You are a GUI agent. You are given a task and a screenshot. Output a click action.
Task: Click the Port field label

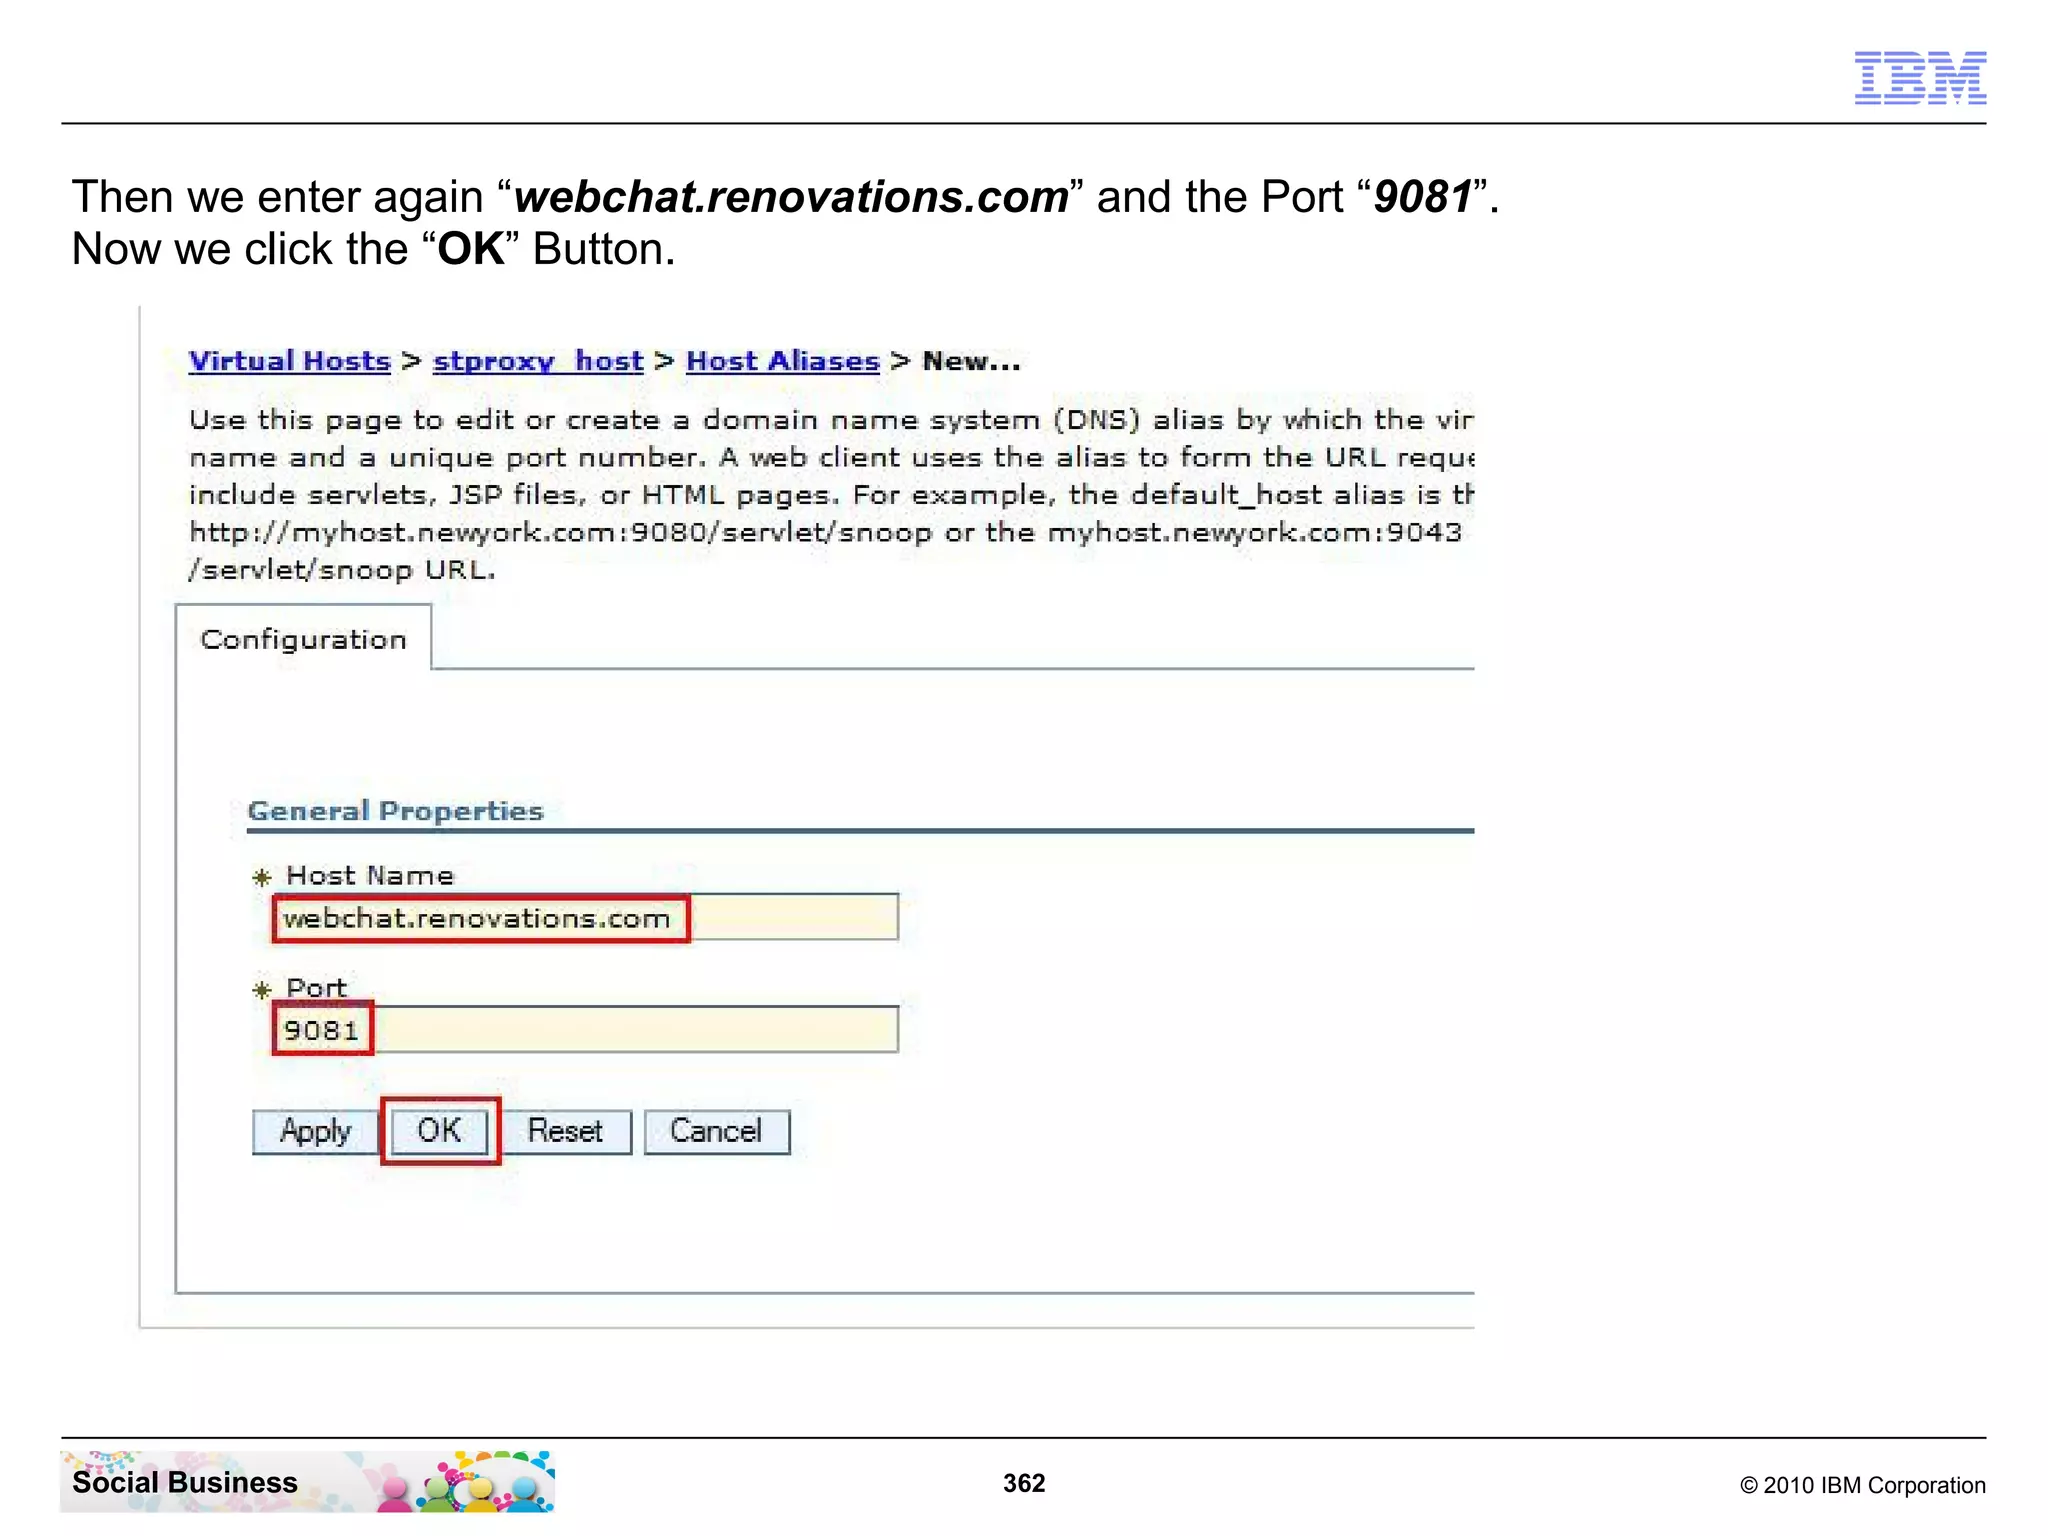(x=316, y=988)
